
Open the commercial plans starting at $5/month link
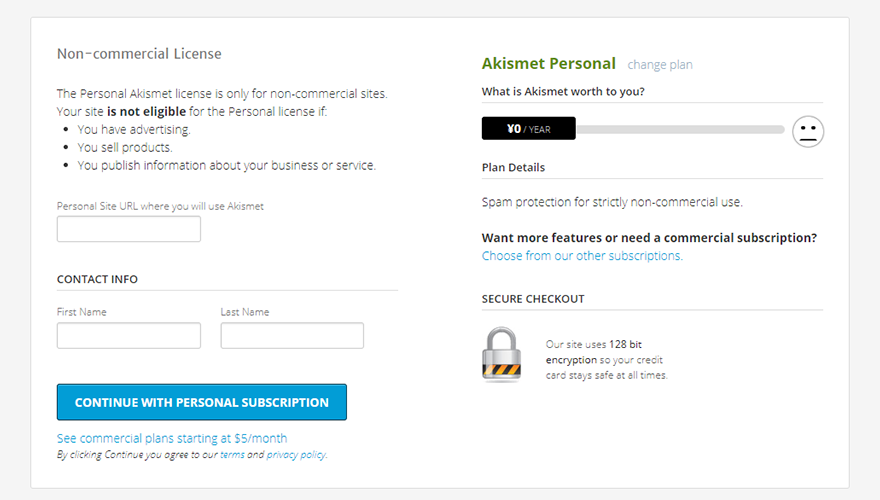coord(172,438)
